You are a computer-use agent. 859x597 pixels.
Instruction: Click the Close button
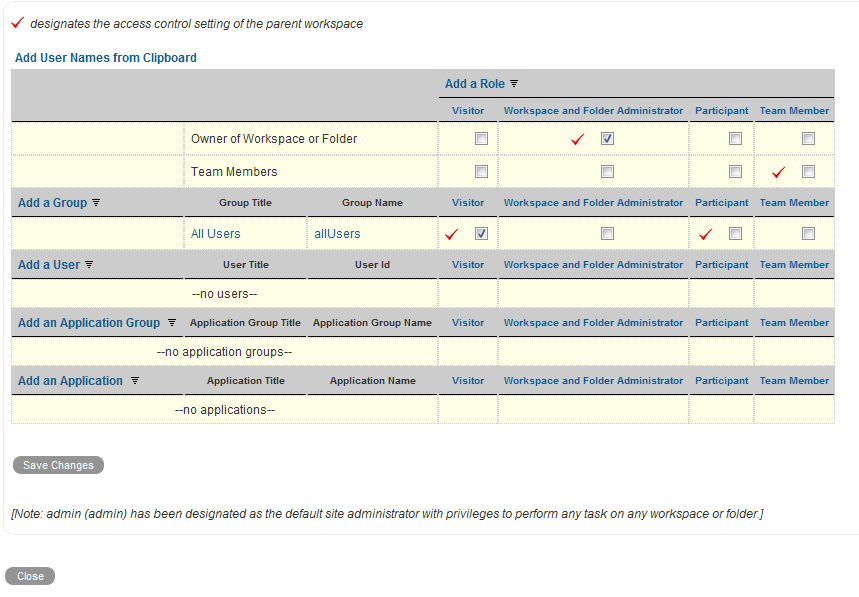click(x=30, y=577)
